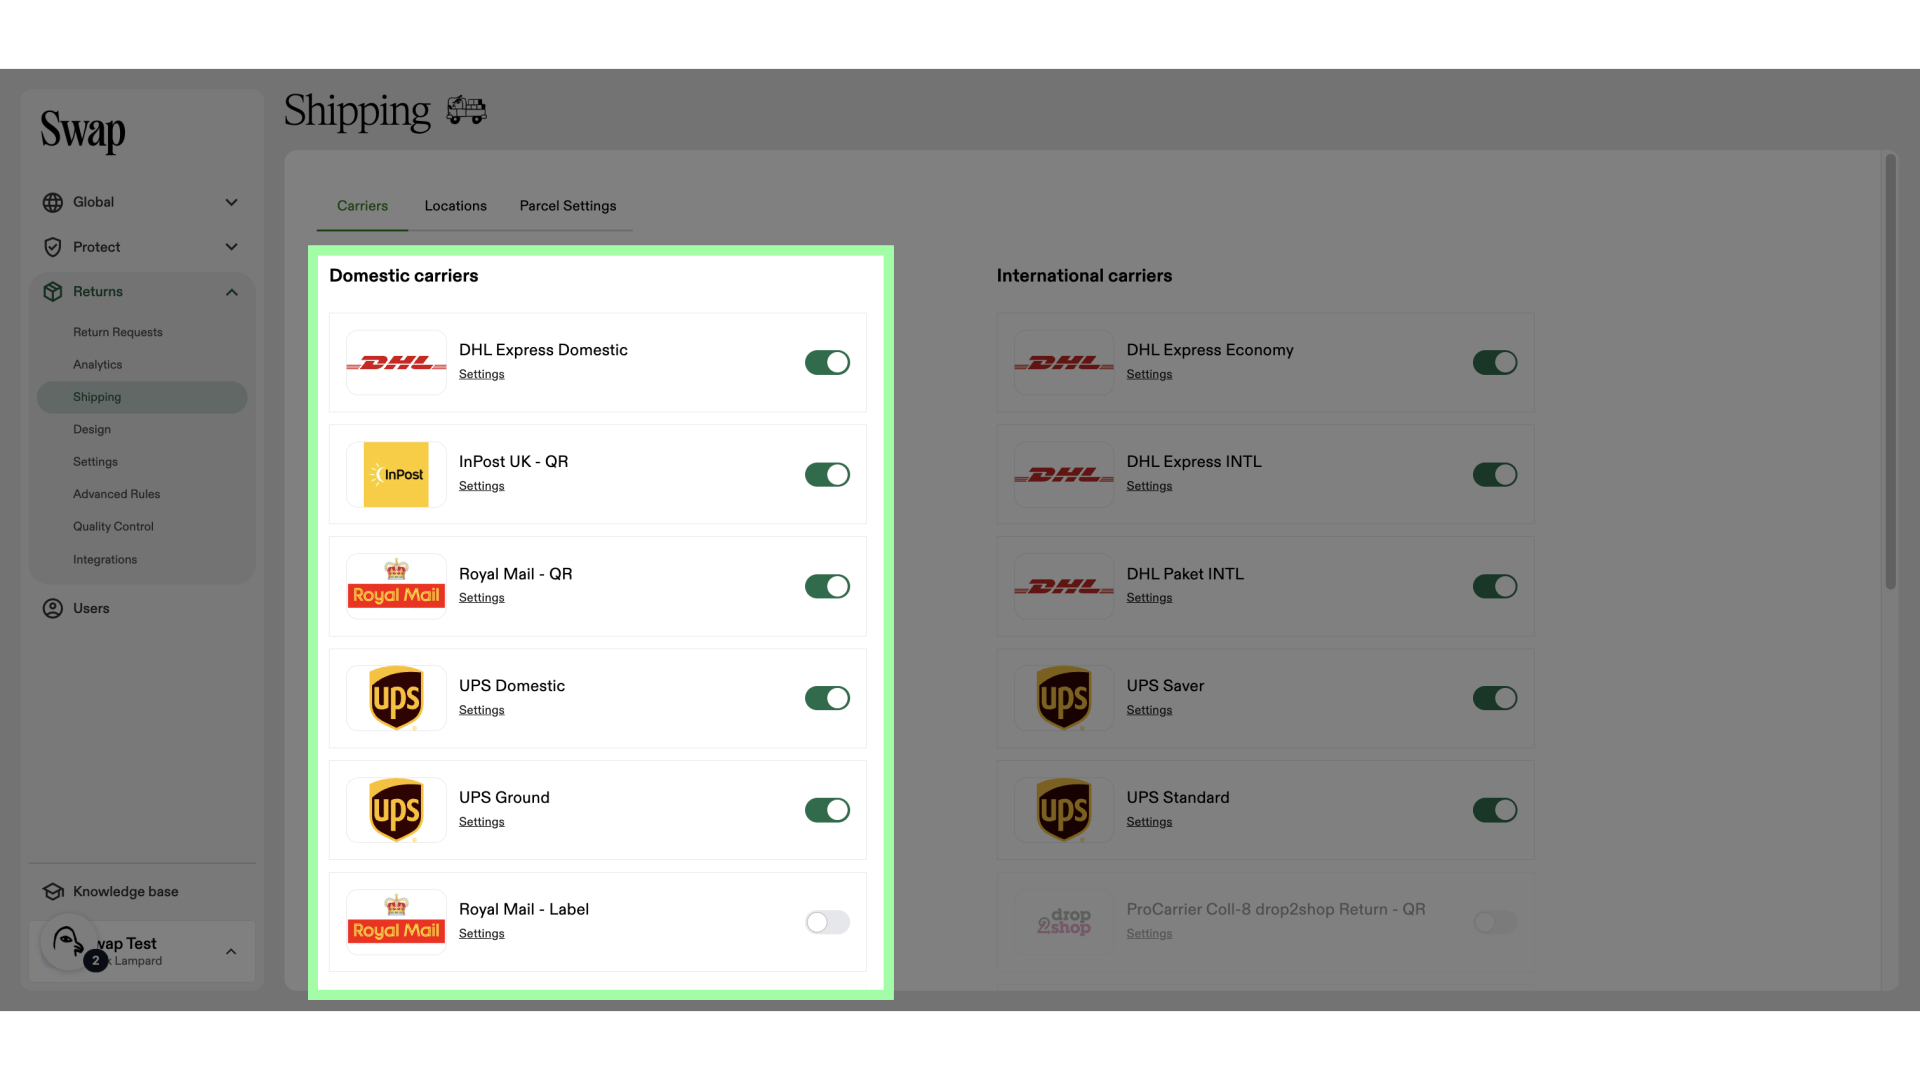Open Settings for UPS Saver
1920x1080 pixels.
pos(1149,710)
